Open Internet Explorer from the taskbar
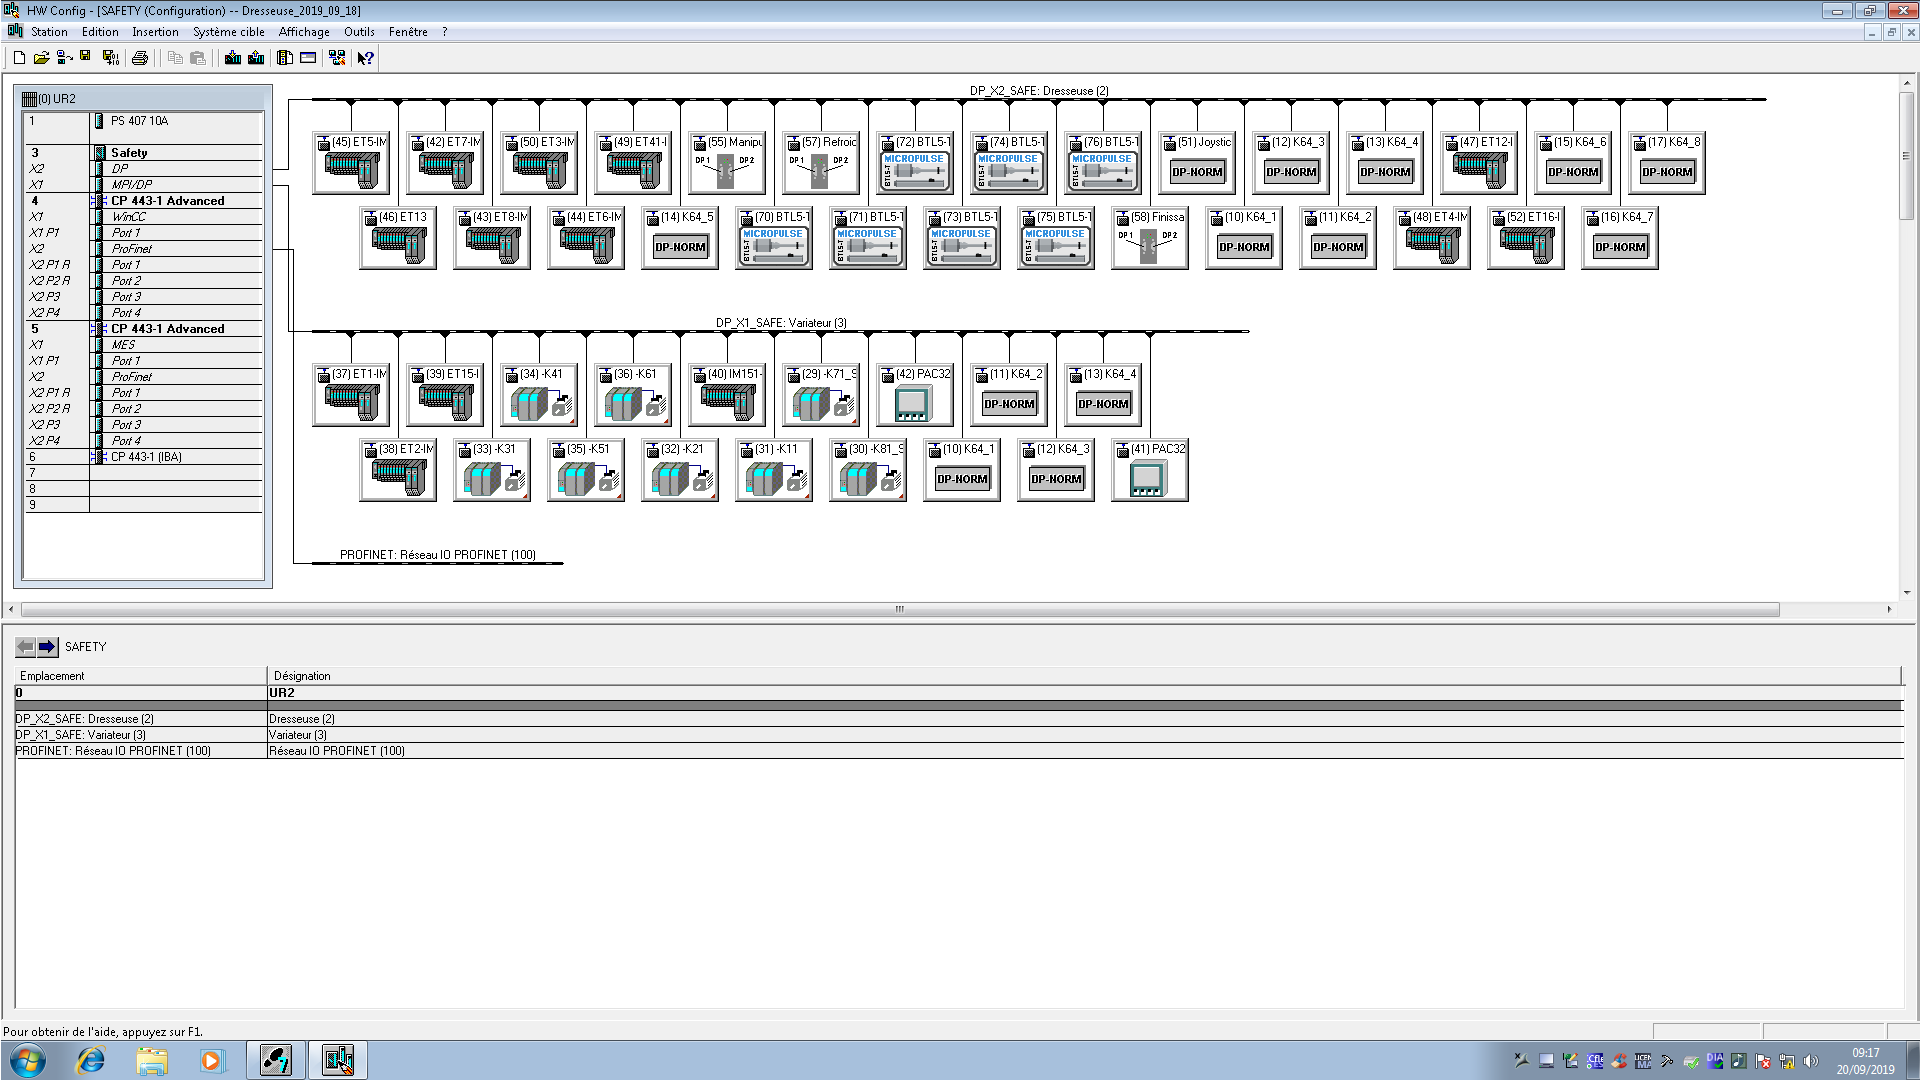Screen dimensions: 1920x1080 [x=91, y=1060]
